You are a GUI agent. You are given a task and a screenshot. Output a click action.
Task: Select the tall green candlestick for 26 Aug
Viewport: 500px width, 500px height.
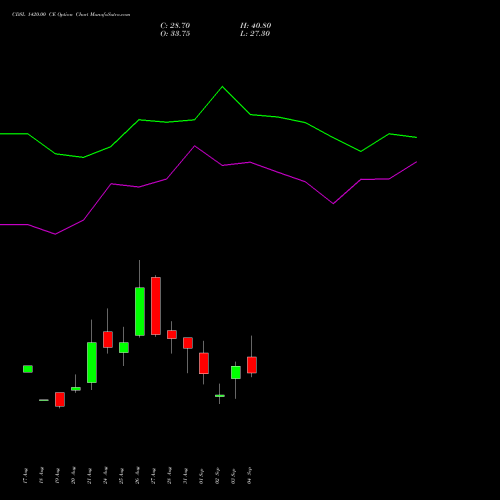pos(140,311)
